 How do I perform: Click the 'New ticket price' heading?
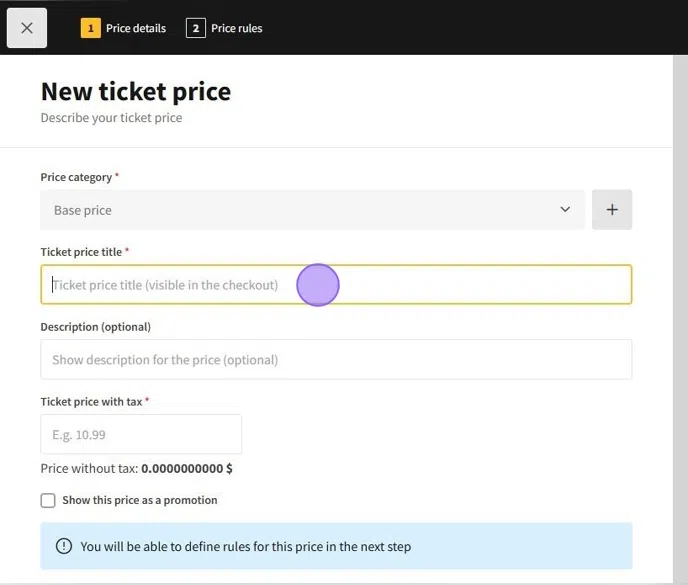click(x=136, y=91)
